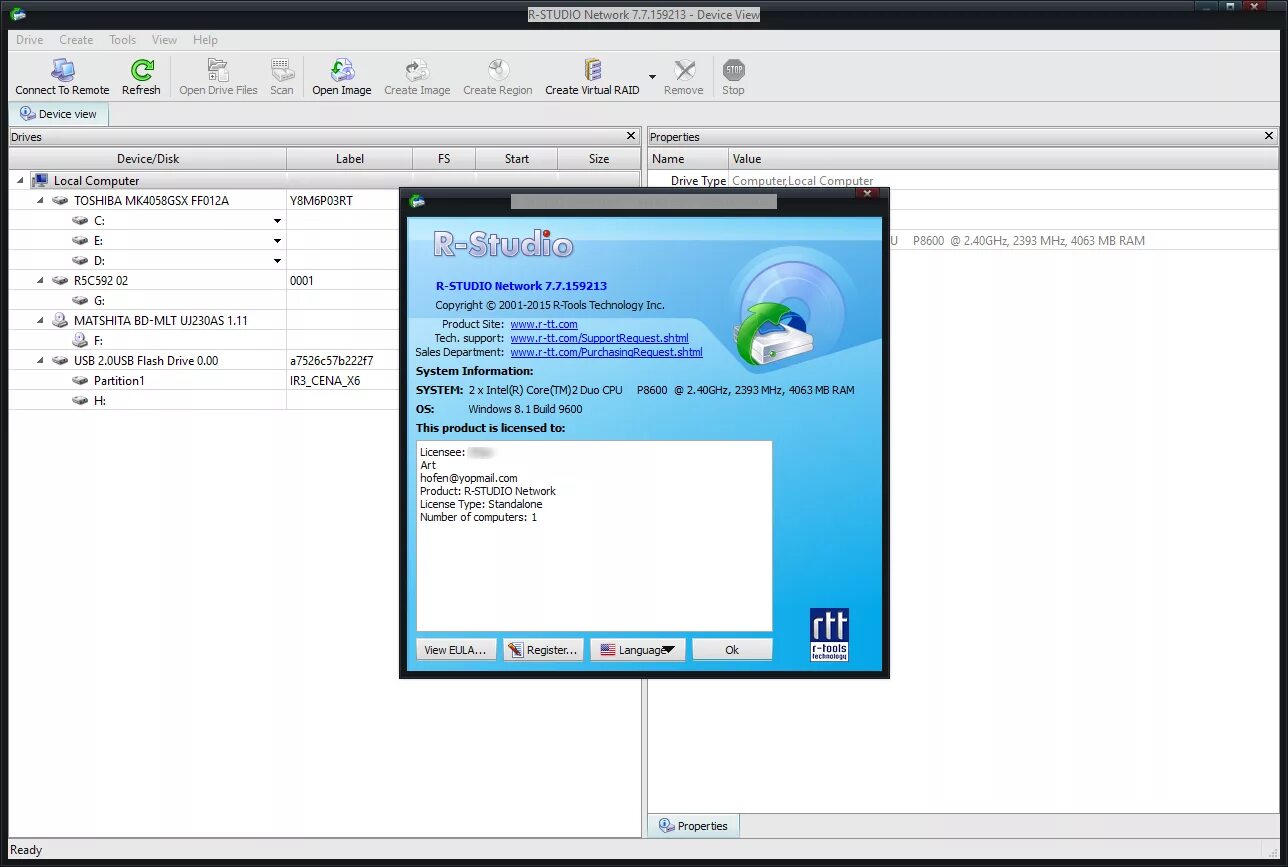This screenshot has height=867, width=1288.
Task: Click the Open Drive Files icon
Action: click(218, 70)
